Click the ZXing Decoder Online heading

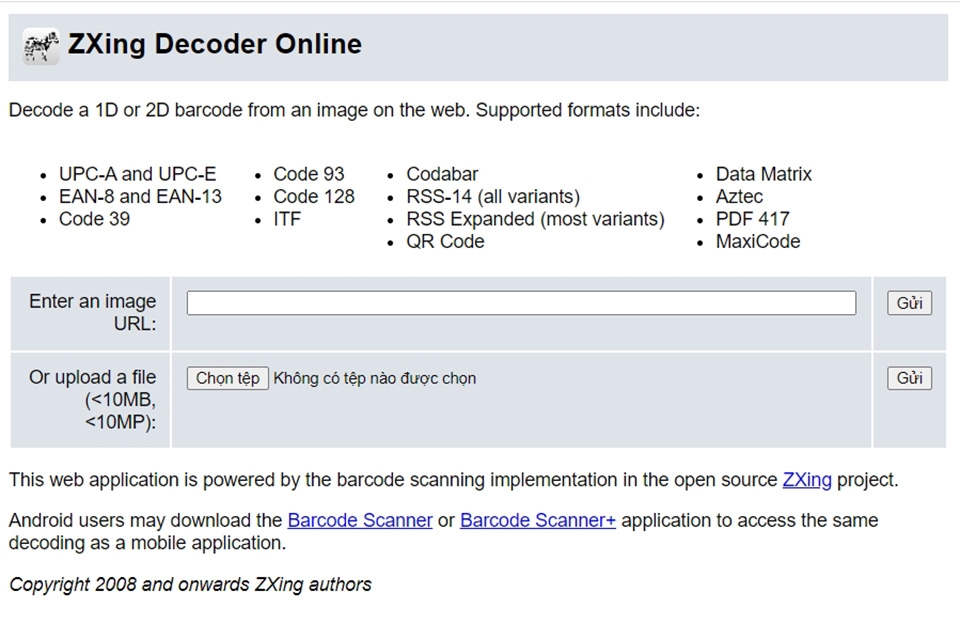coord(214,45)
